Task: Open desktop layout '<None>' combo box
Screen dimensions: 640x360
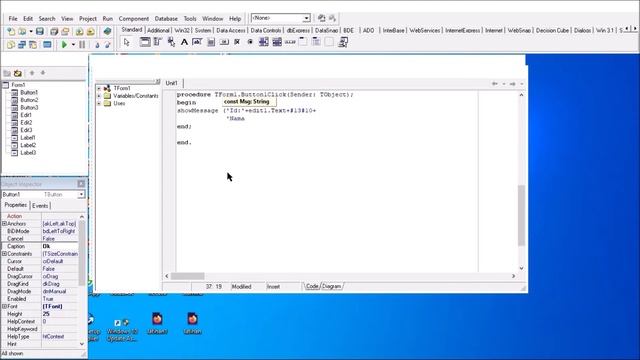Action: [x=281, y=18]
